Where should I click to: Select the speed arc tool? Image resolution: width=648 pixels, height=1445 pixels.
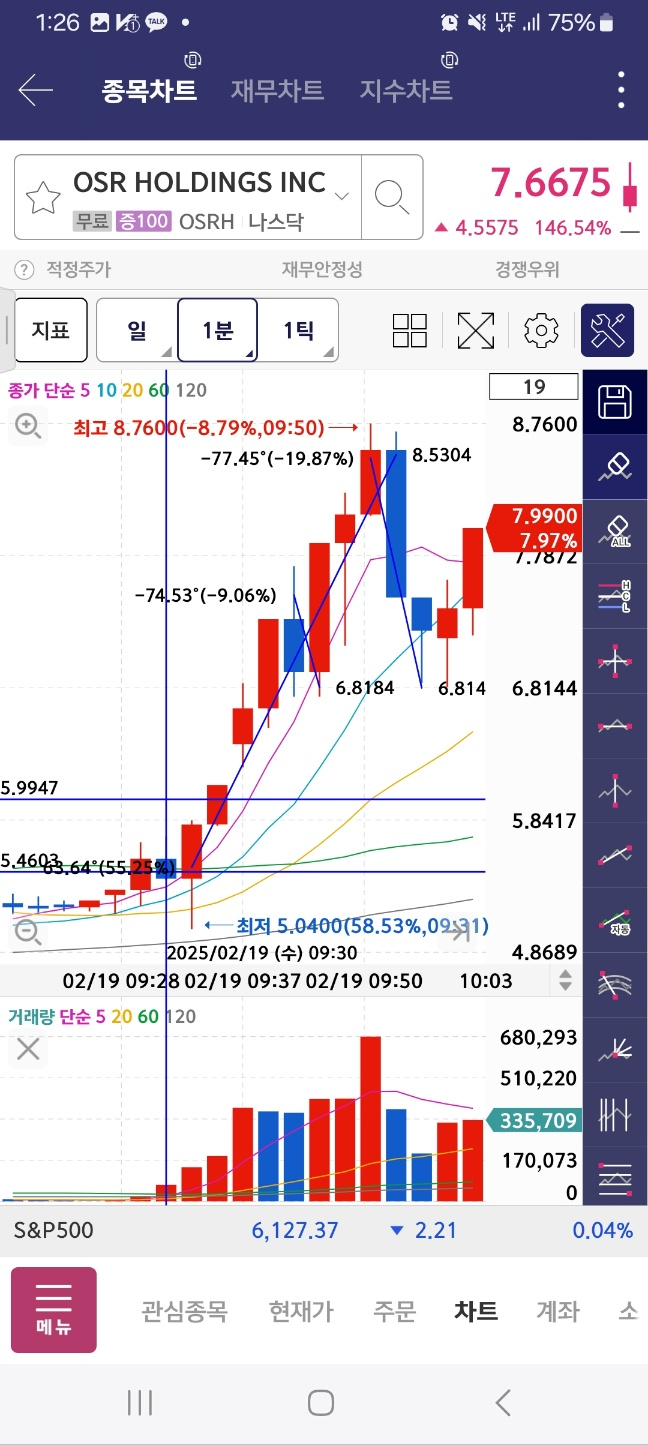[x=614, y=986]
